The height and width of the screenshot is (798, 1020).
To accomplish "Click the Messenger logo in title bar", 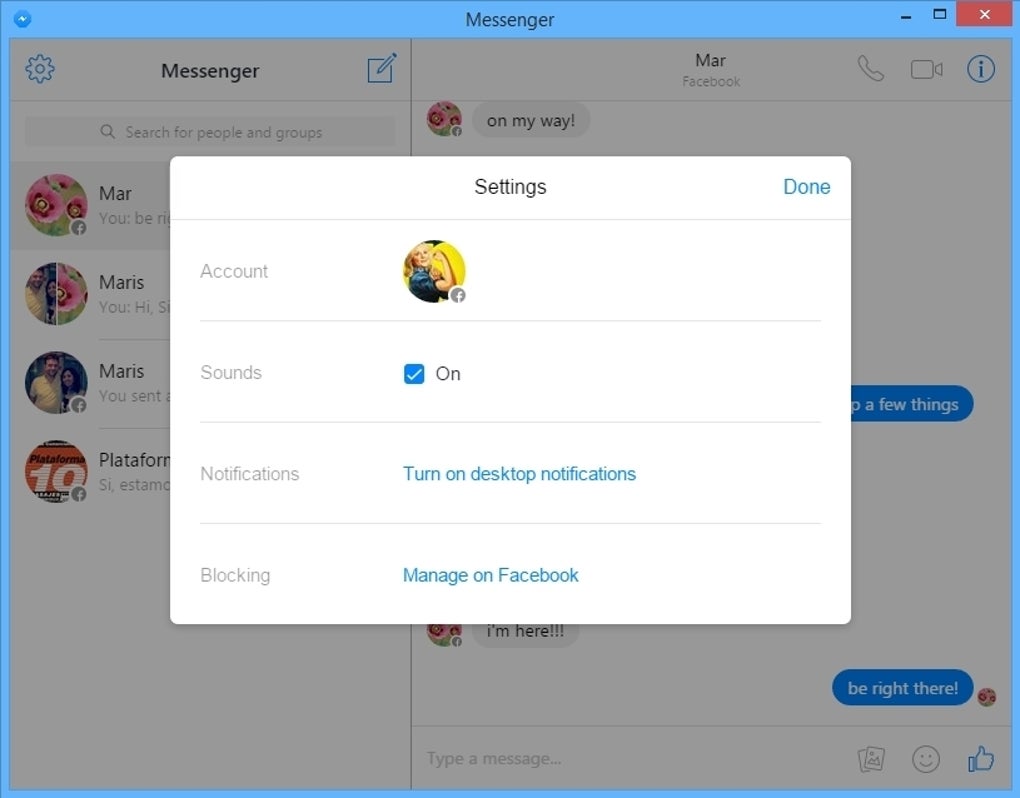I will coord(22,19).
